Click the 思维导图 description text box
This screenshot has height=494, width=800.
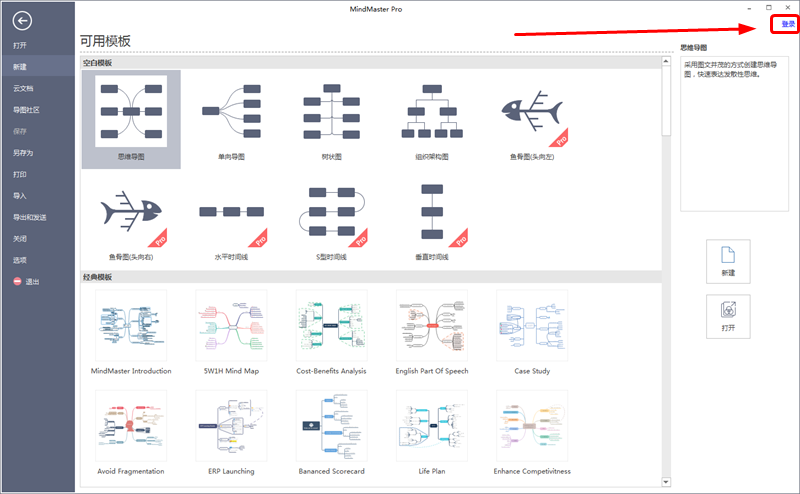tap(734, 134)
